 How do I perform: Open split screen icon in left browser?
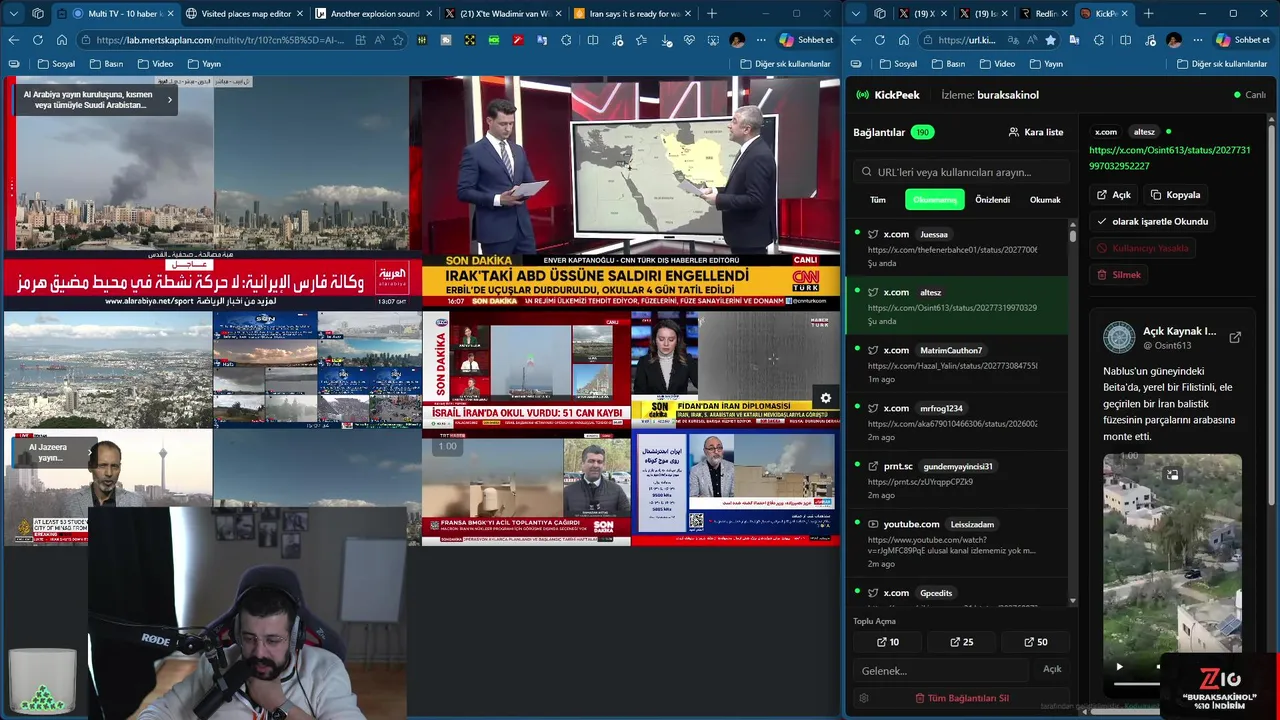[x=593, y=40]
